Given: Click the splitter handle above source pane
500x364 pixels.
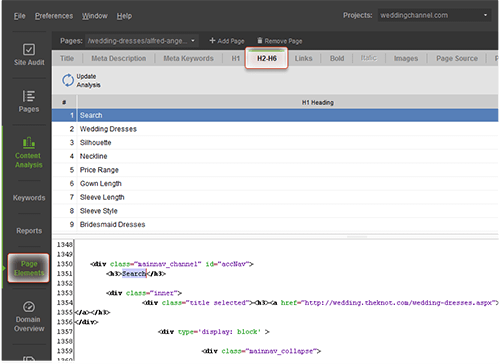Looking at the screenshot, I should point(357,237).
